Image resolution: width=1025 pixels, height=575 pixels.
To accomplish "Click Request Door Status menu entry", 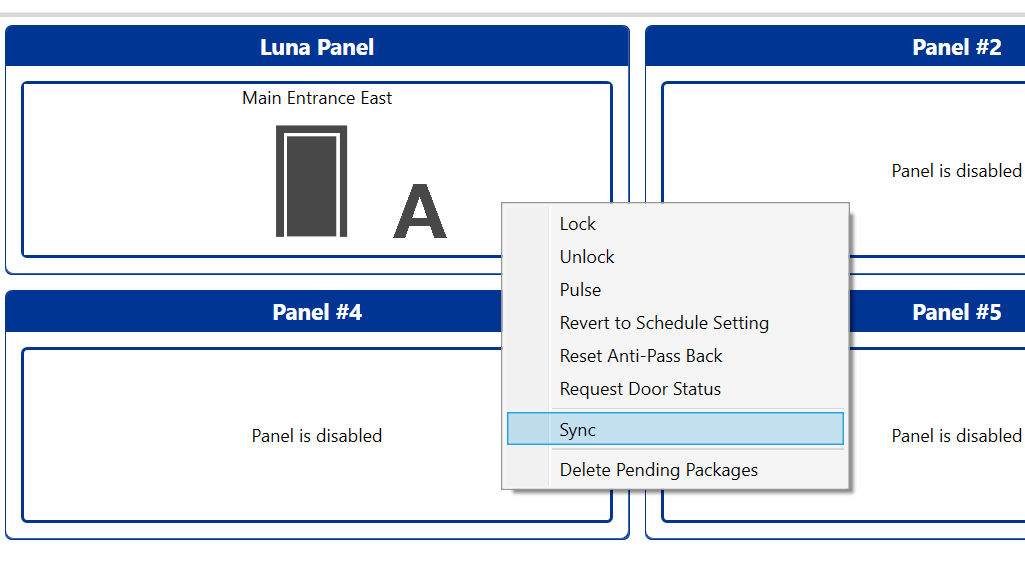I will pos(640,389).
